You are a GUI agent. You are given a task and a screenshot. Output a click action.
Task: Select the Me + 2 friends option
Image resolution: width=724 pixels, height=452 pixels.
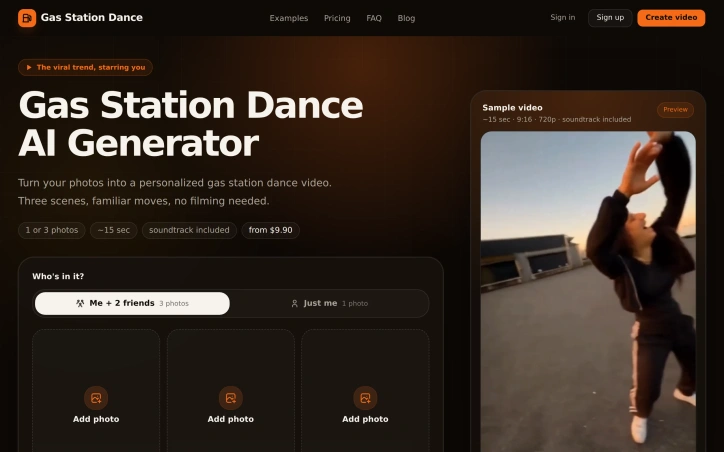pyautogui.click(x=132, y=303)
